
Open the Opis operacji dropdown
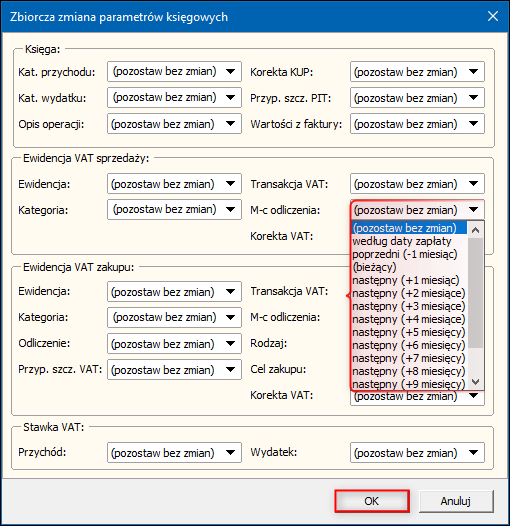[x=174, y=124]
